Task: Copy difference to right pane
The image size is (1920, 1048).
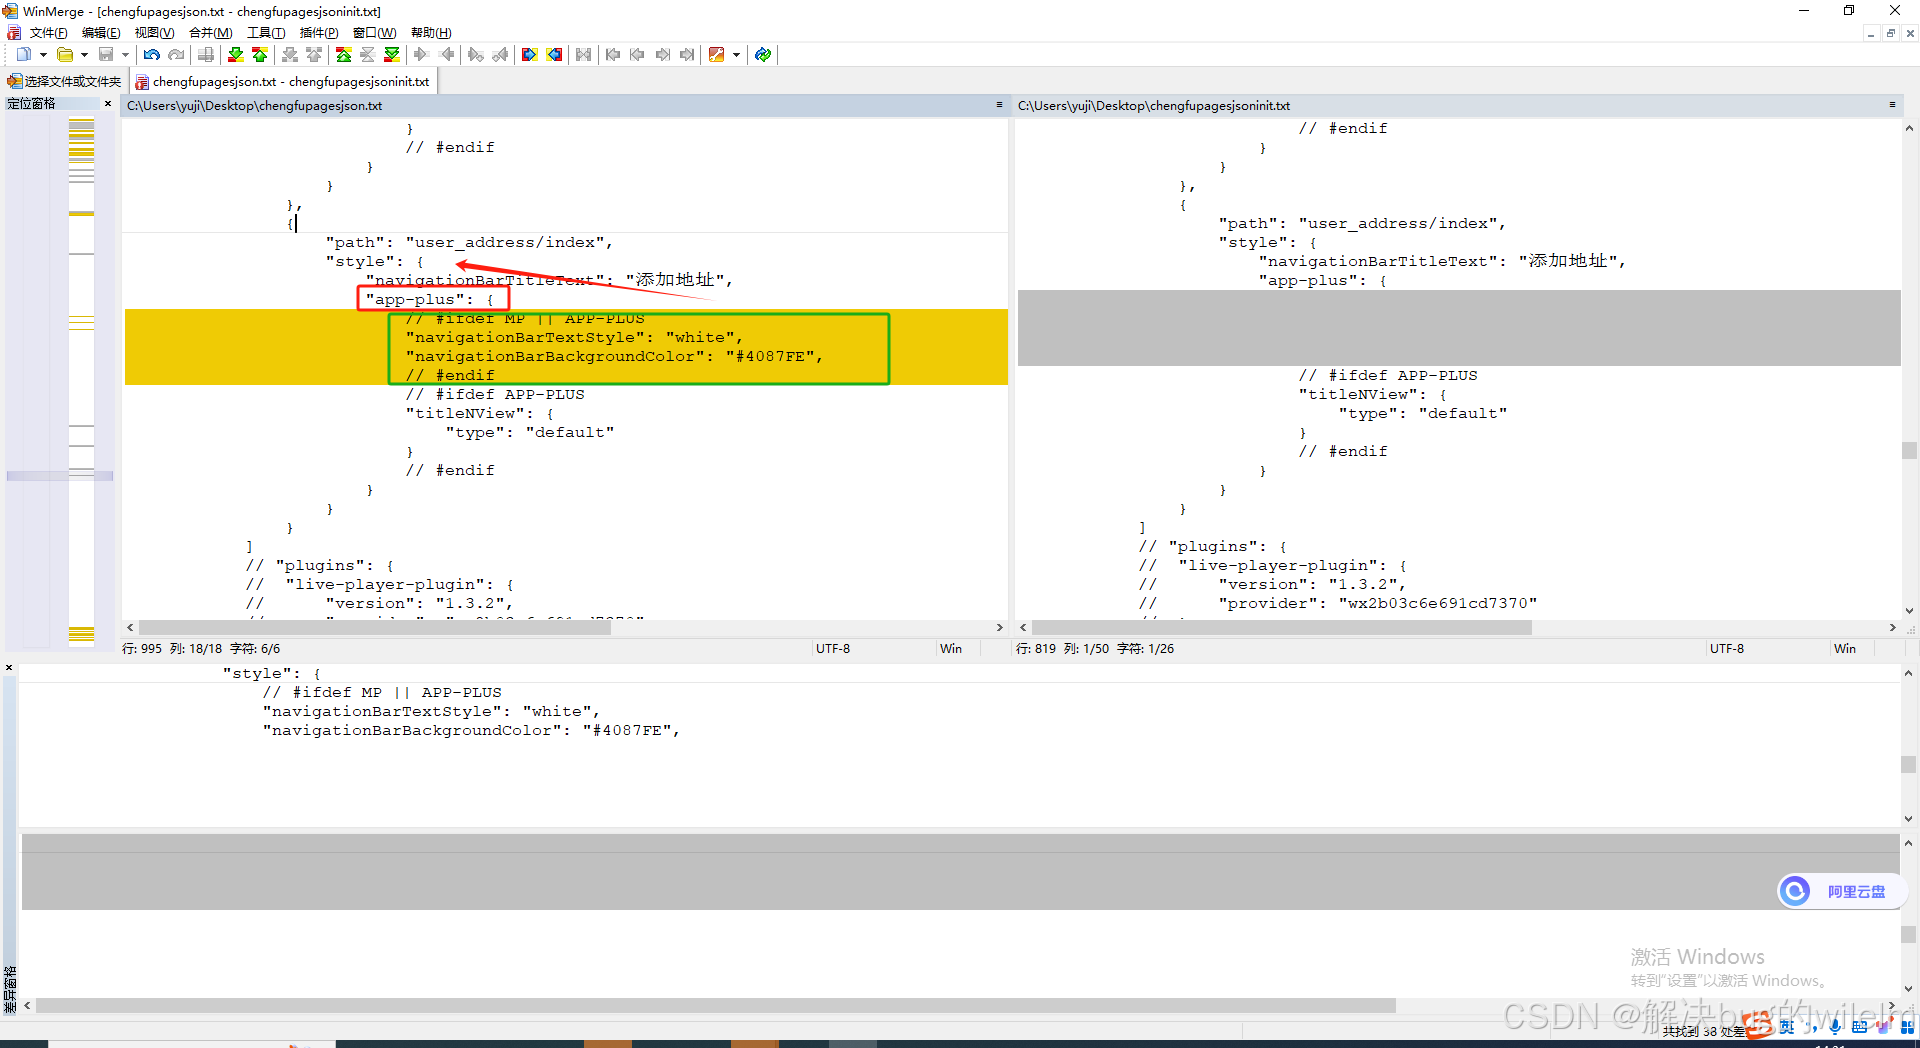Action: coord(421,55)
